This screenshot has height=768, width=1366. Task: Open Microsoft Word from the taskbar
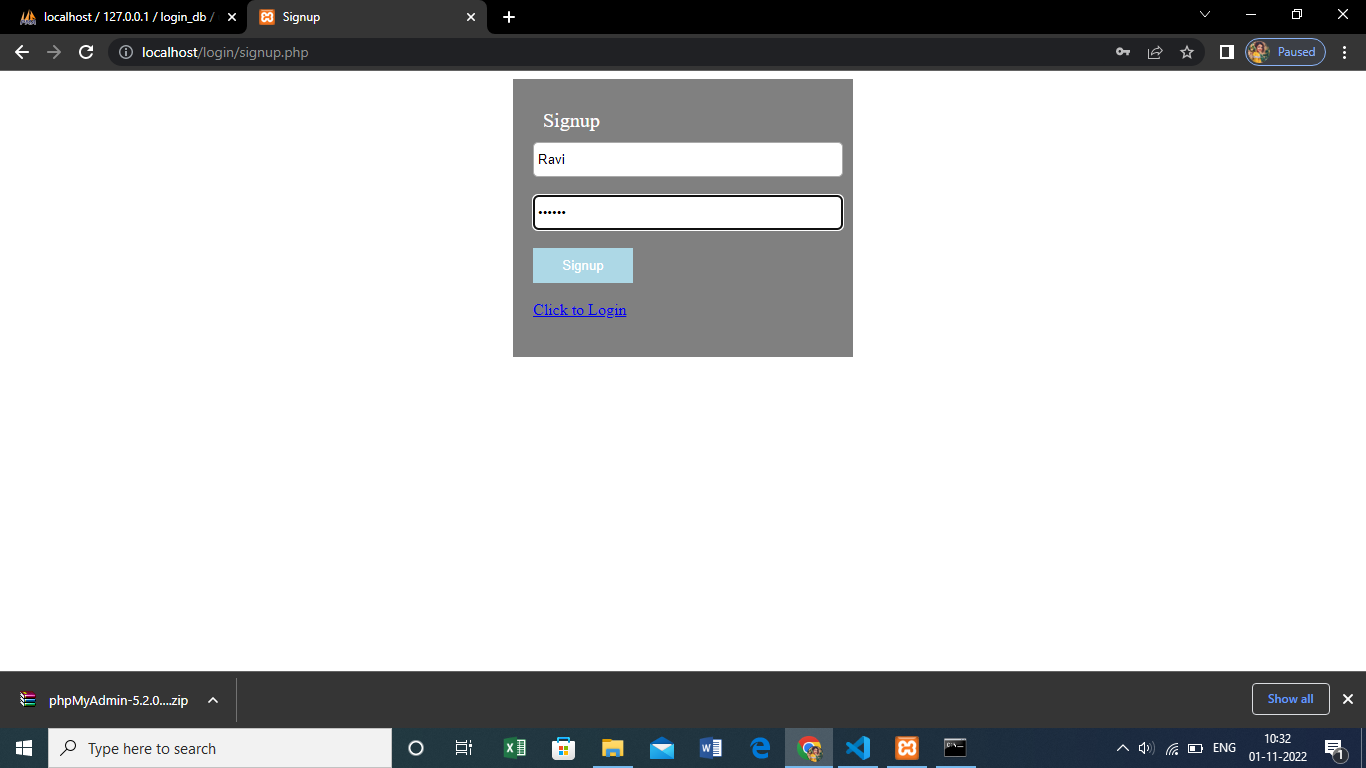(x=711, y=747)
